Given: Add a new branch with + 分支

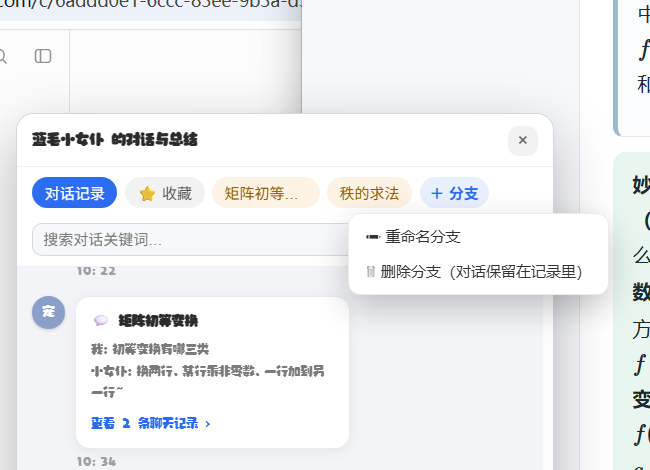Looking at the screenshot, I should click(x=455, y=193).
